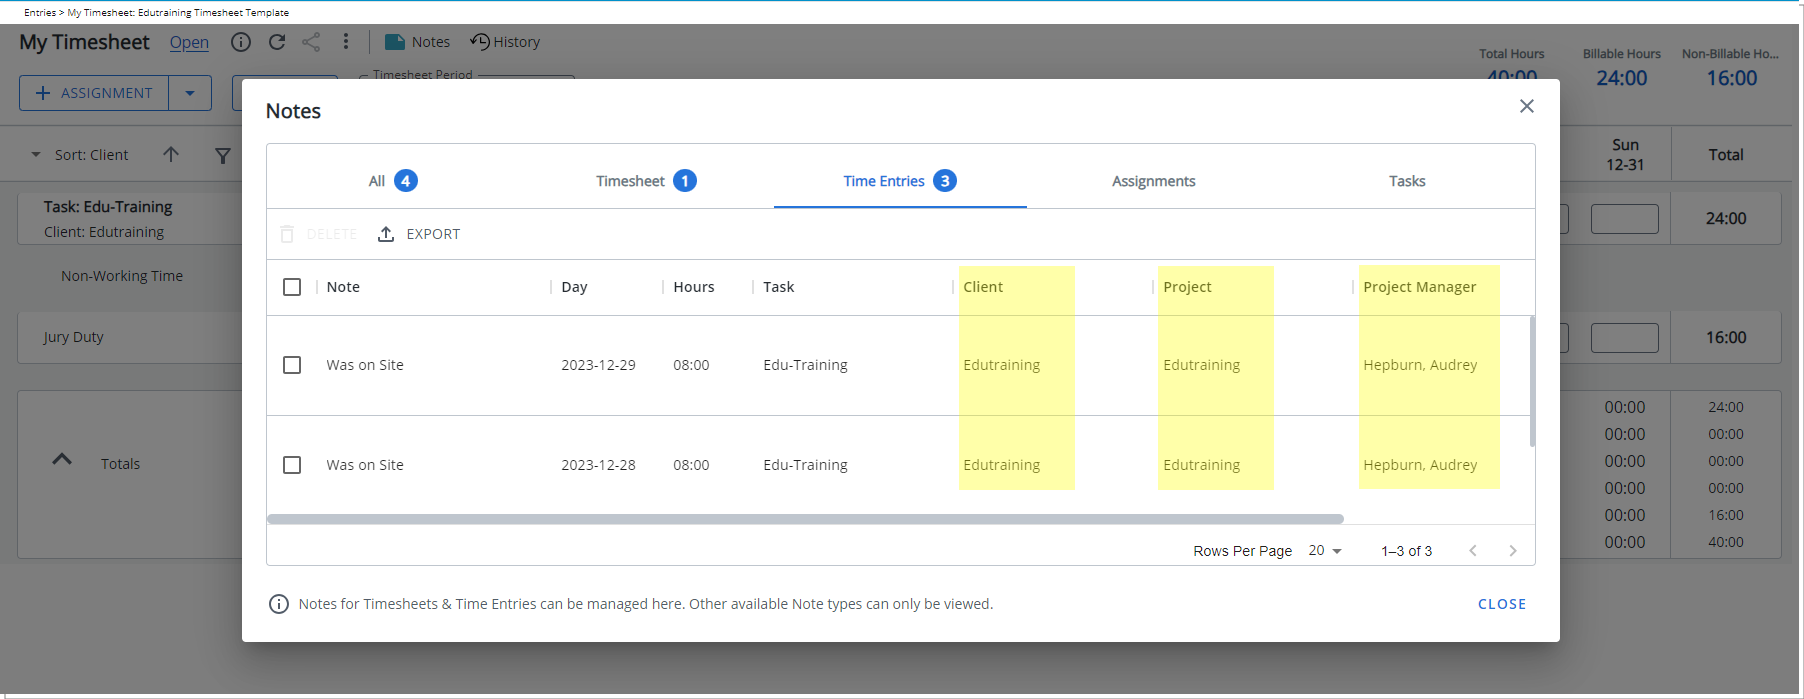Check the select-all notes checkbox
Image resolution: width=1804 pixels, height=699 pixels.
[x=292, y=287]
